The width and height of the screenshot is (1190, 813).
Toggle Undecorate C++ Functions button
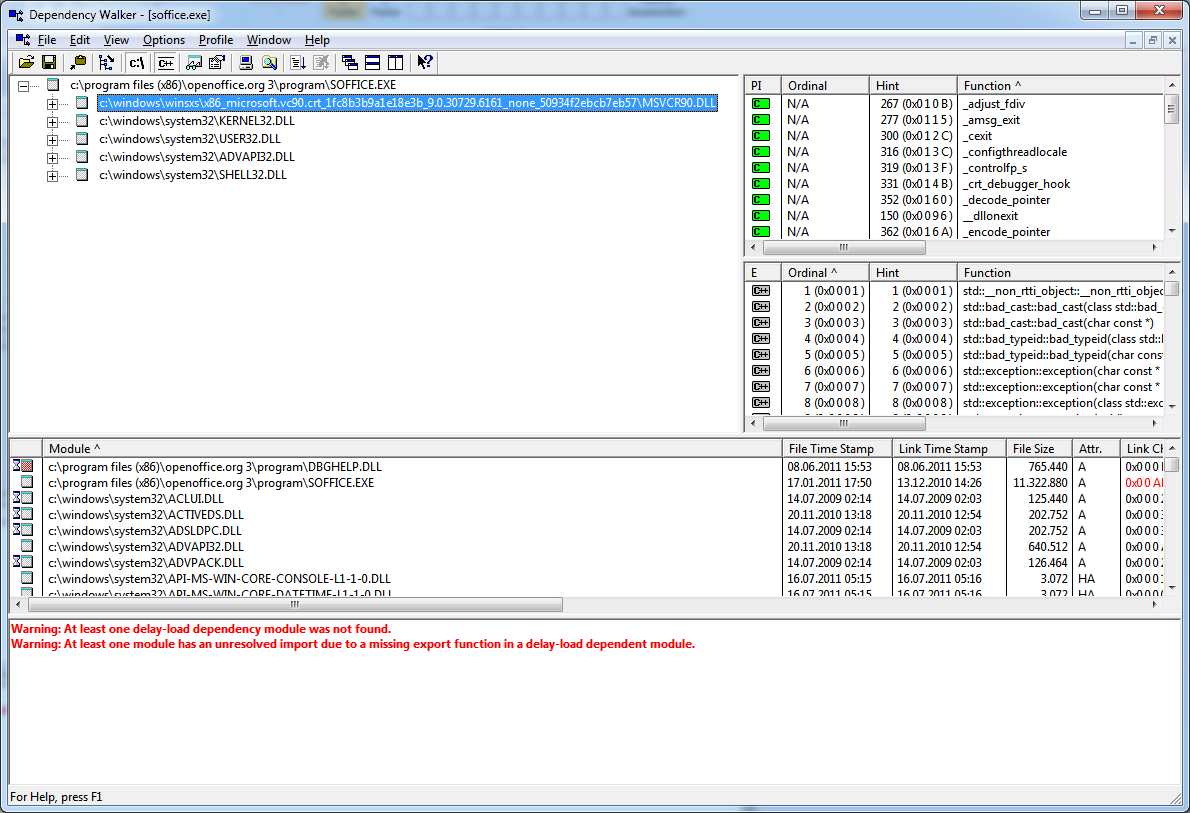tap(165, 63)
